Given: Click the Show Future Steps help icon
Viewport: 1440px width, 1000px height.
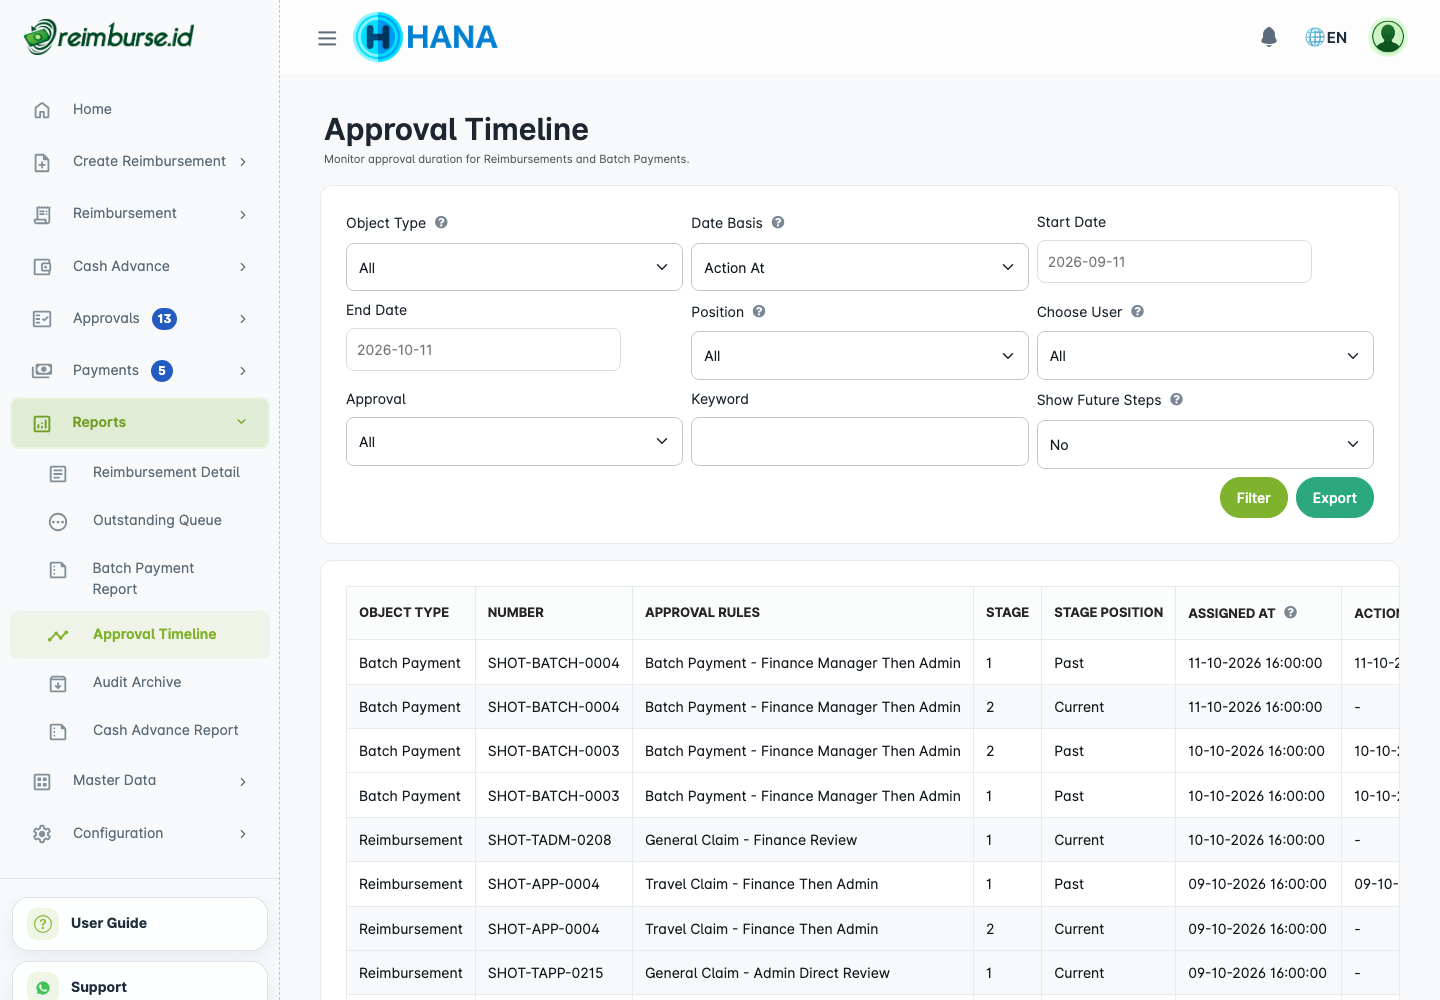Looking at the screenshot, I should pyautogui.click(x=1177, y=399).
